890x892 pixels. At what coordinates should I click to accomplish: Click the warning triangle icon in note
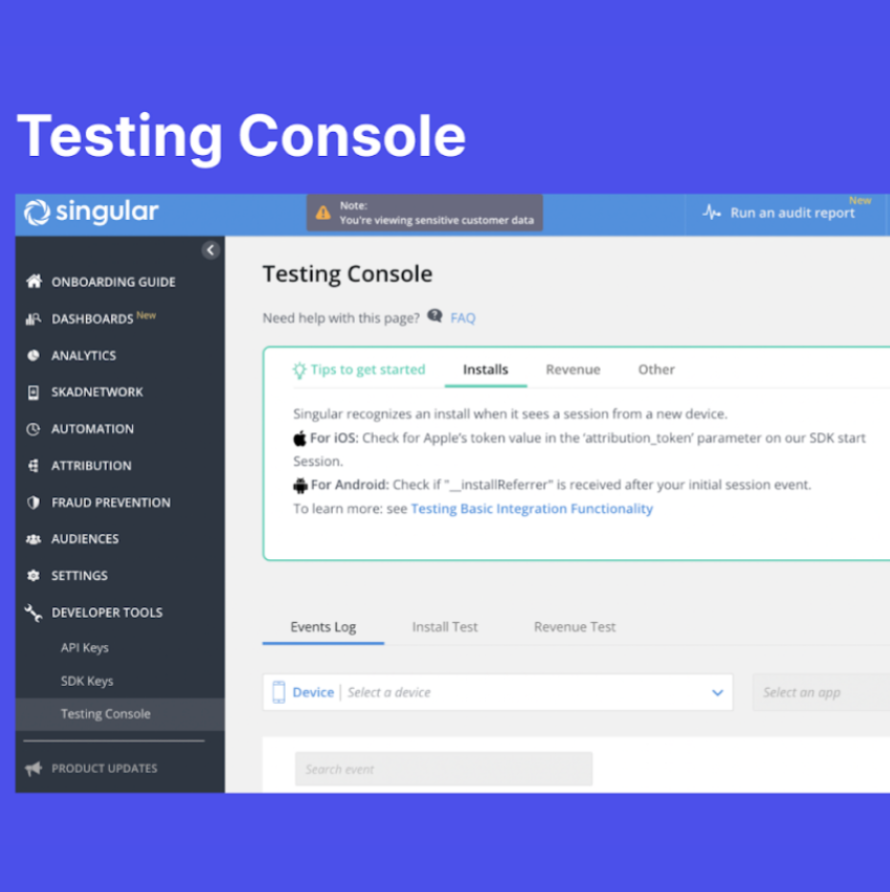point(323,213)
